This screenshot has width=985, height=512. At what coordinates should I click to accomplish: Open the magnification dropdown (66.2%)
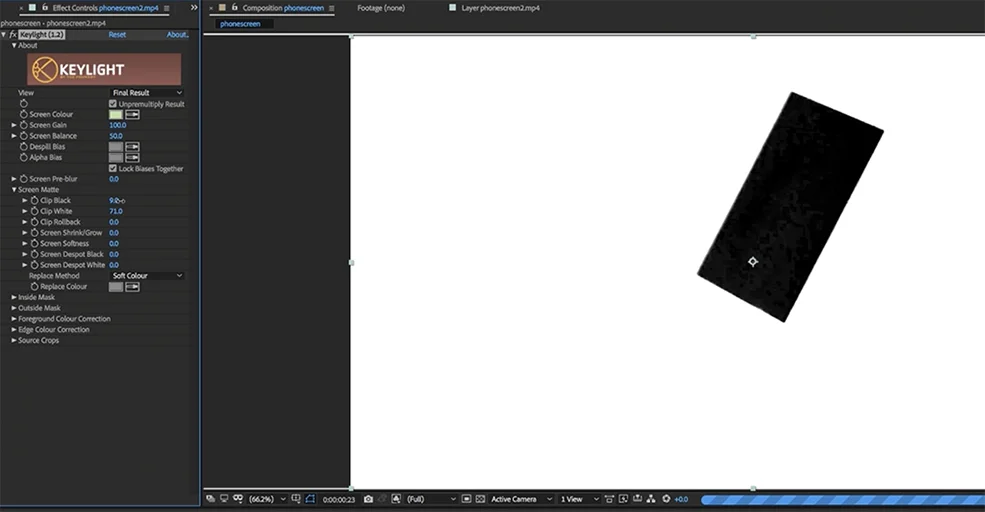point(267,499)
